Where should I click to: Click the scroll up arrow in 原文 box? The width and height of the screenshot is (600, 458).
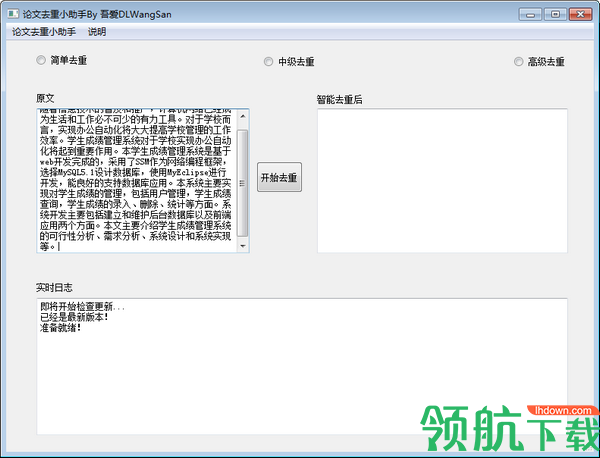(x=243, y=116)
